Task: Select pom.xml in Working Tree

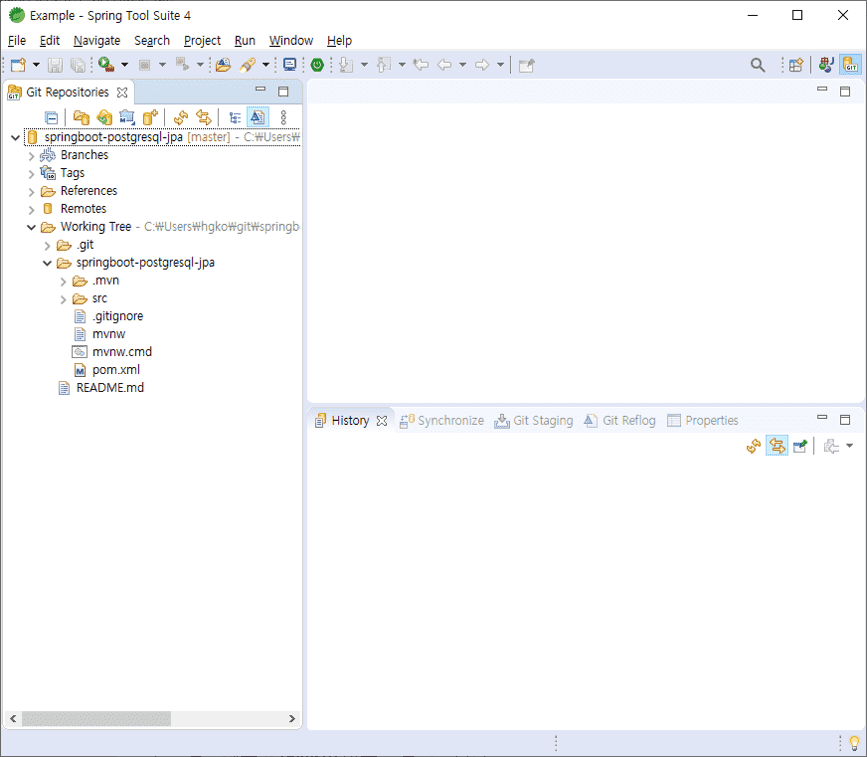Action: tap(116, 370)
